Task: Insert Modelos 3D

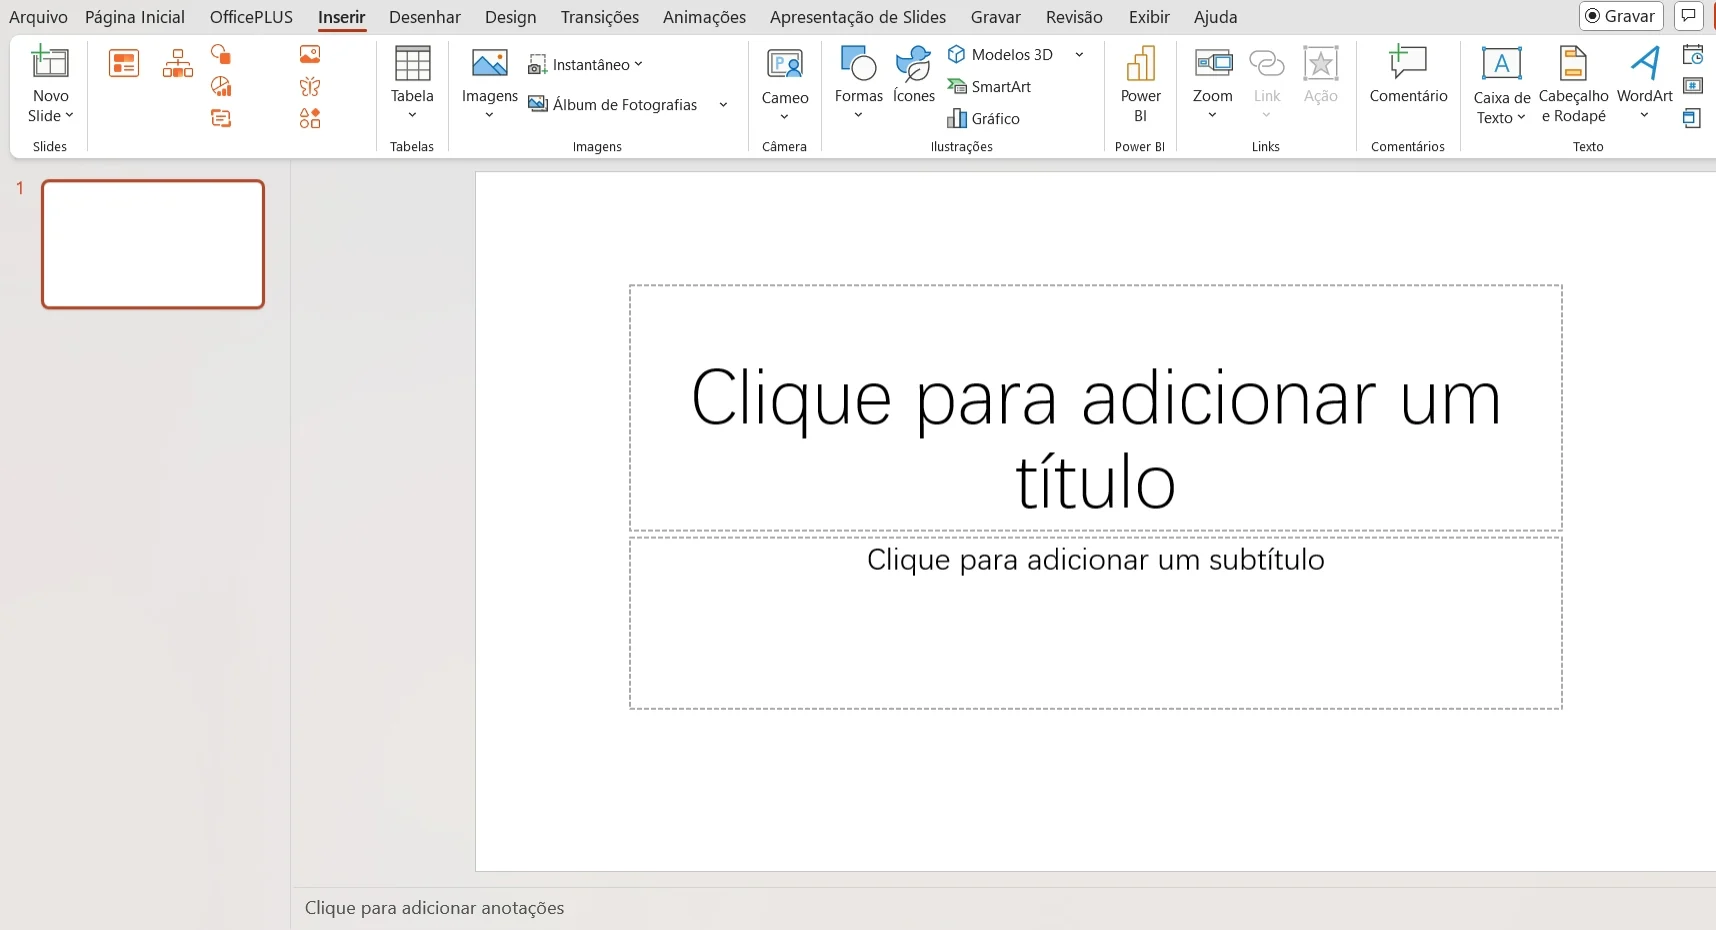Action: (x=1001, y=54)
